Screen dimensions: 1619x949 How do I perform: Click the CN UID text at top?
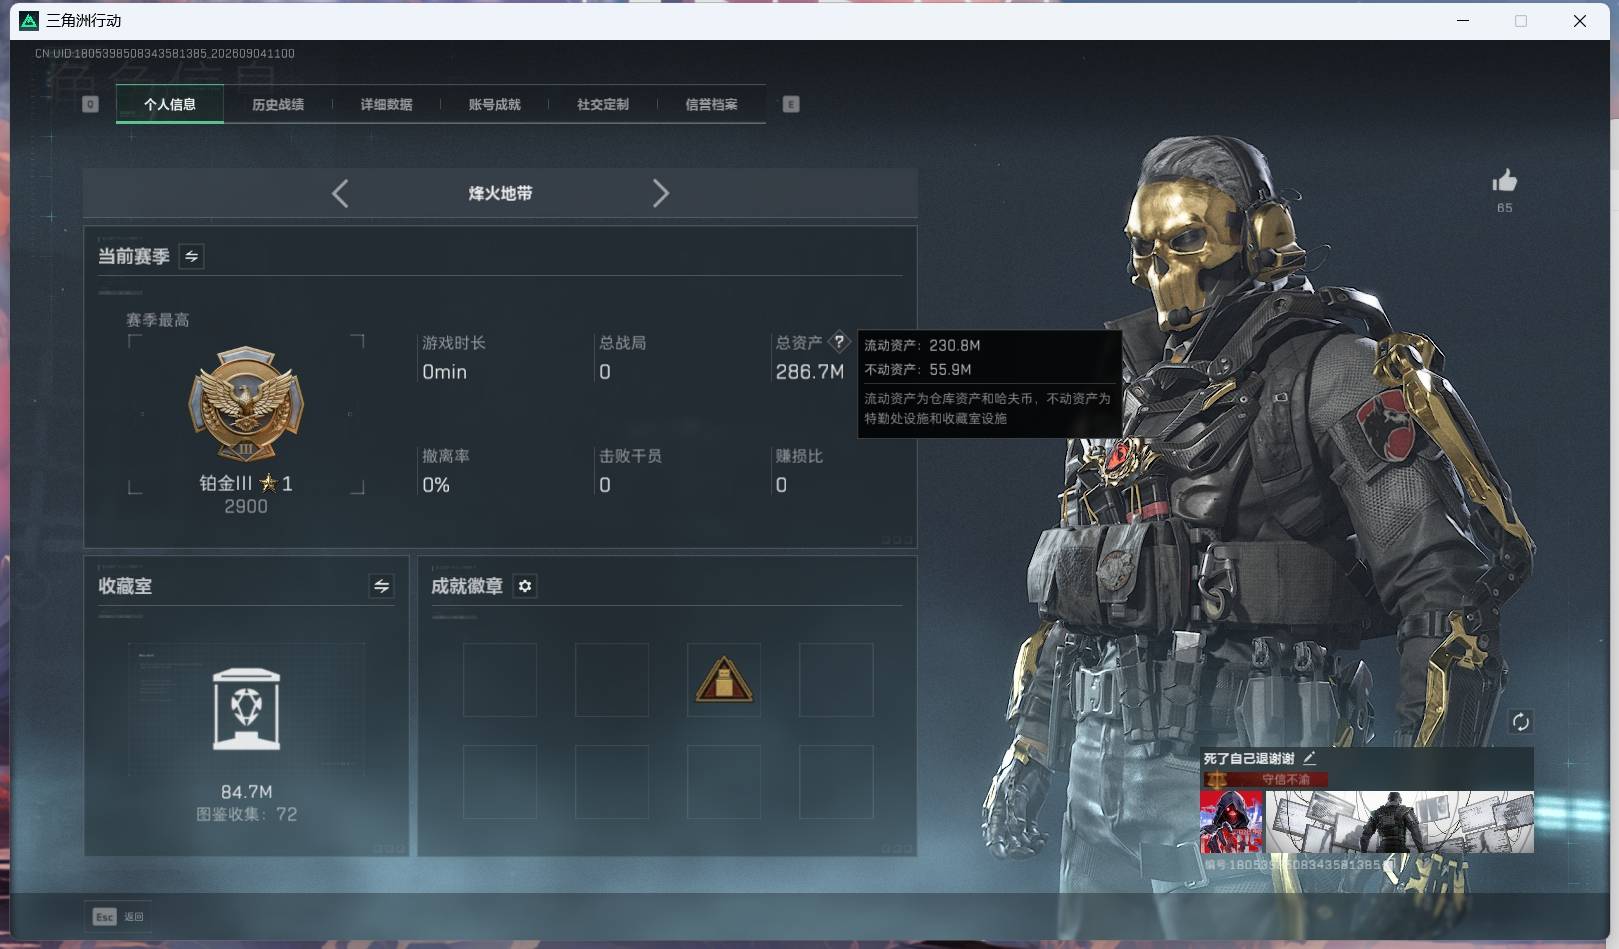(x=165, y=54)
